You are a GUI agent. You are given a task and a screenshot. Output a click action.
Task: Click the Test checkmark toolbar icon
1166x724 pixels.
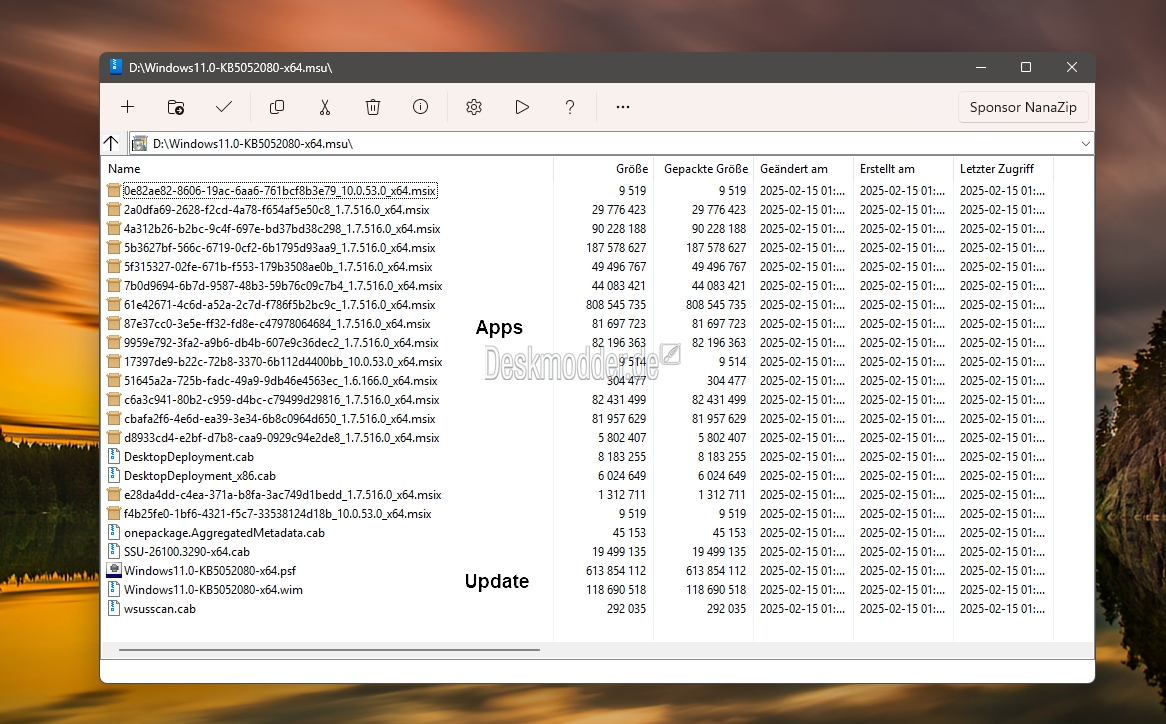pyautogui.click(x=224, y=107)
